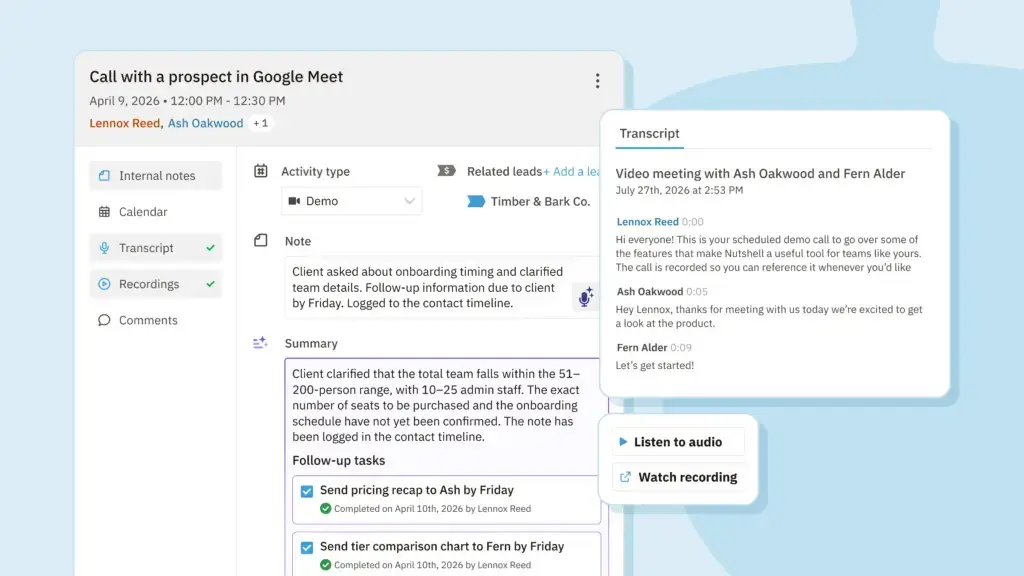This screenshot has width=1024, height=576.
Task: Open the Calendar section
Action: 155,212
